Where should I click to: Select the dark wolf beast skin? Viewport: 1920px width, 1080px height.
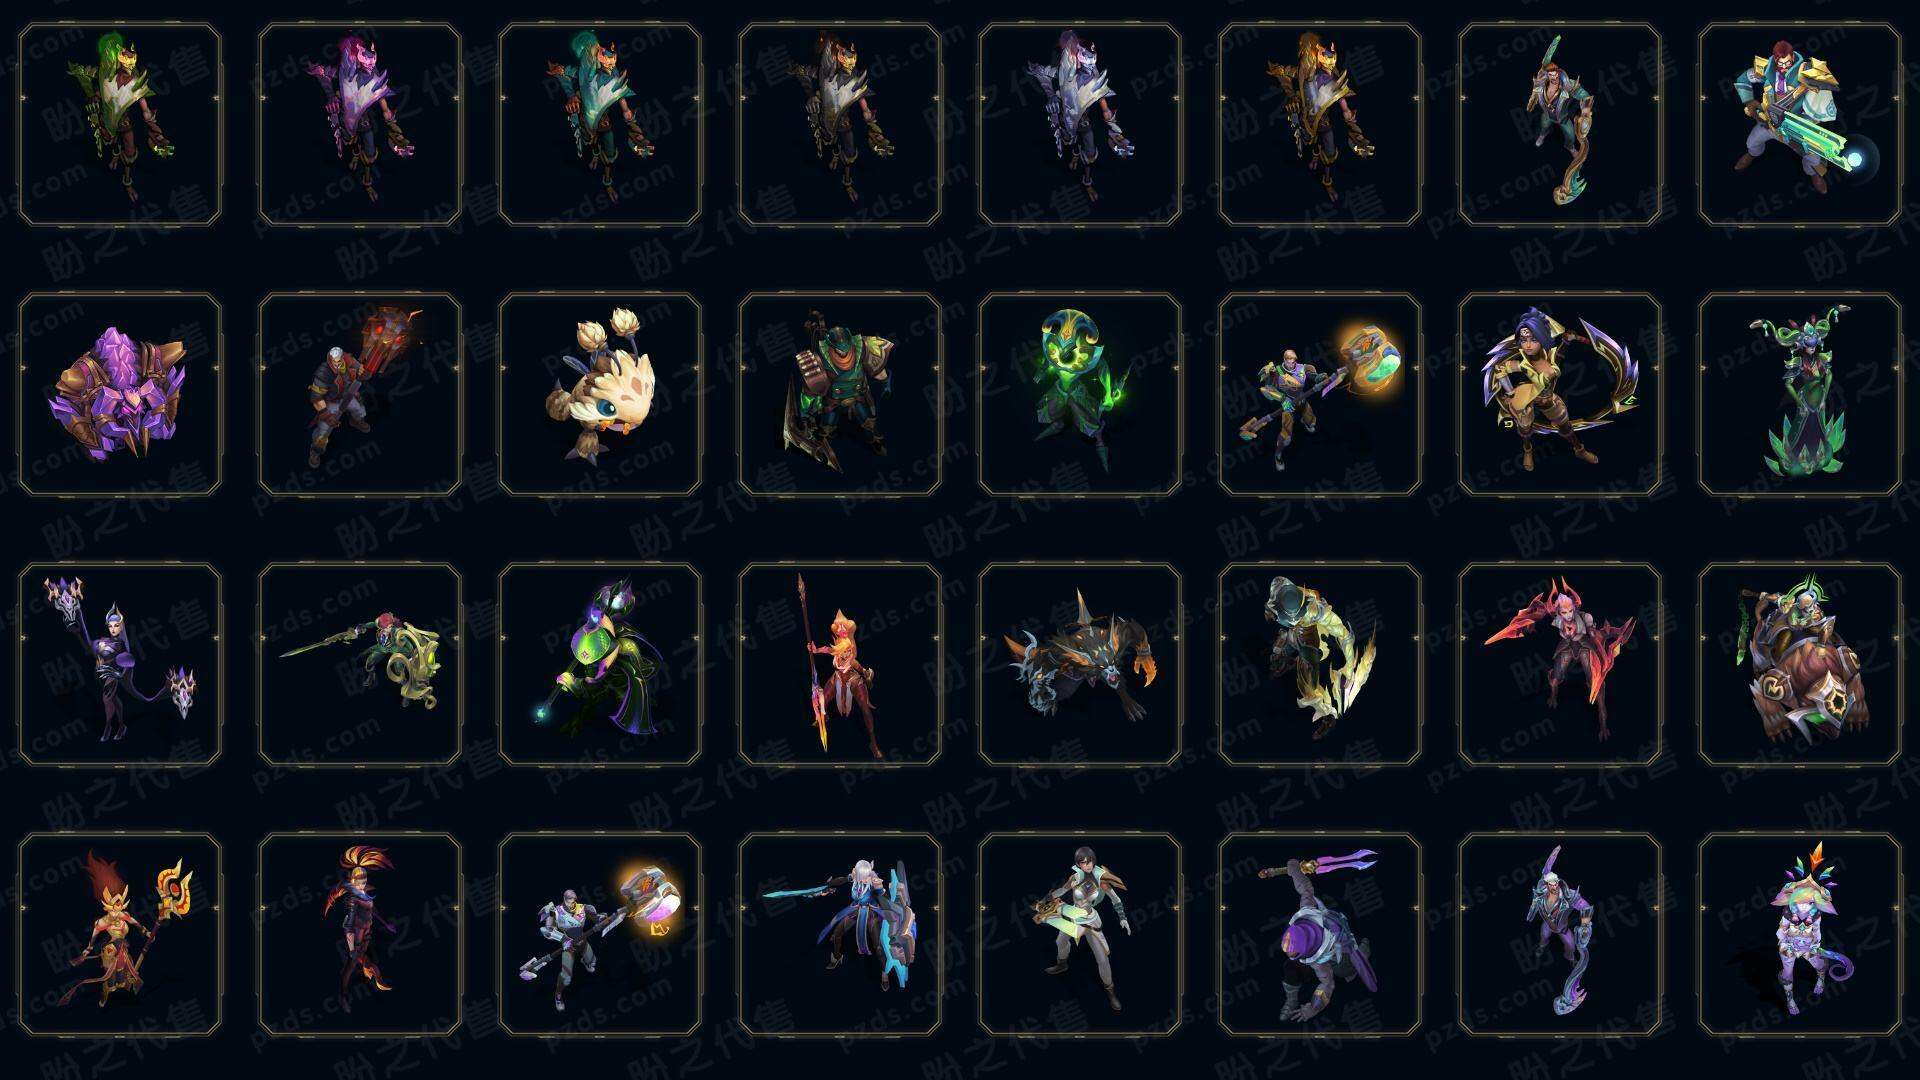pos(1080,664)
